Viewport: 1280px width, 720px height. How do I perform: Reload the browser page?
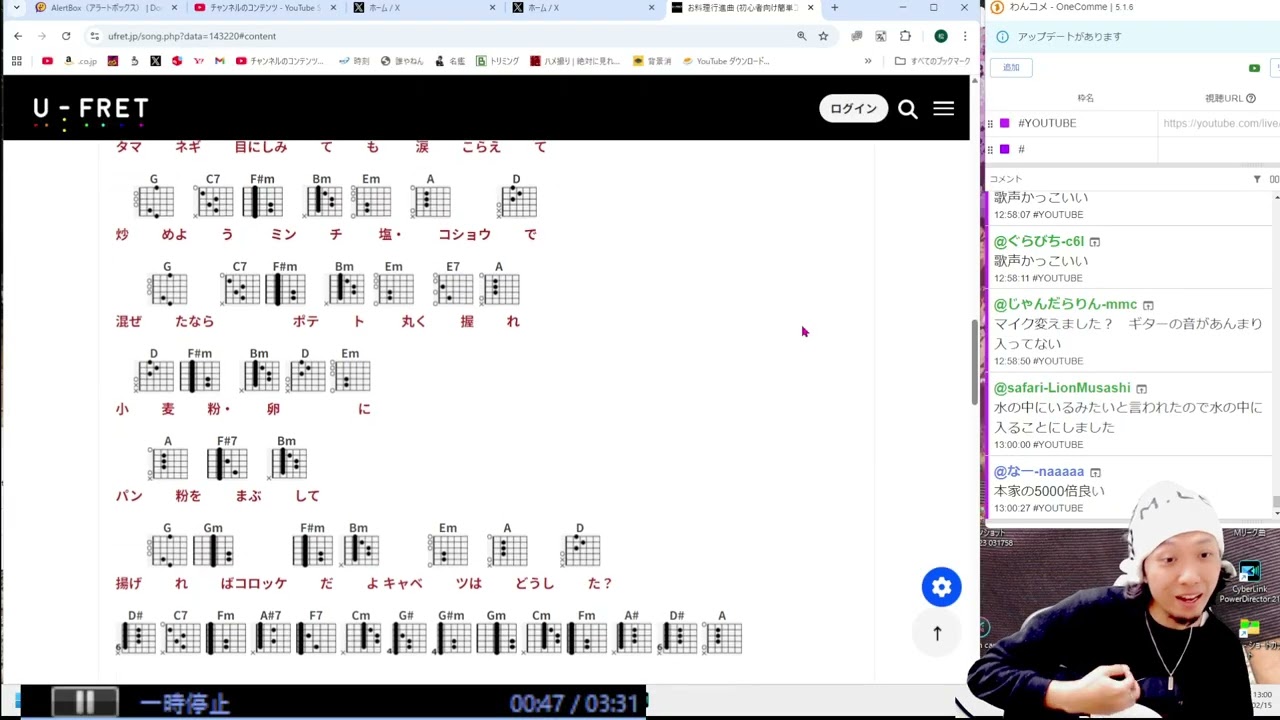point(66,36)
